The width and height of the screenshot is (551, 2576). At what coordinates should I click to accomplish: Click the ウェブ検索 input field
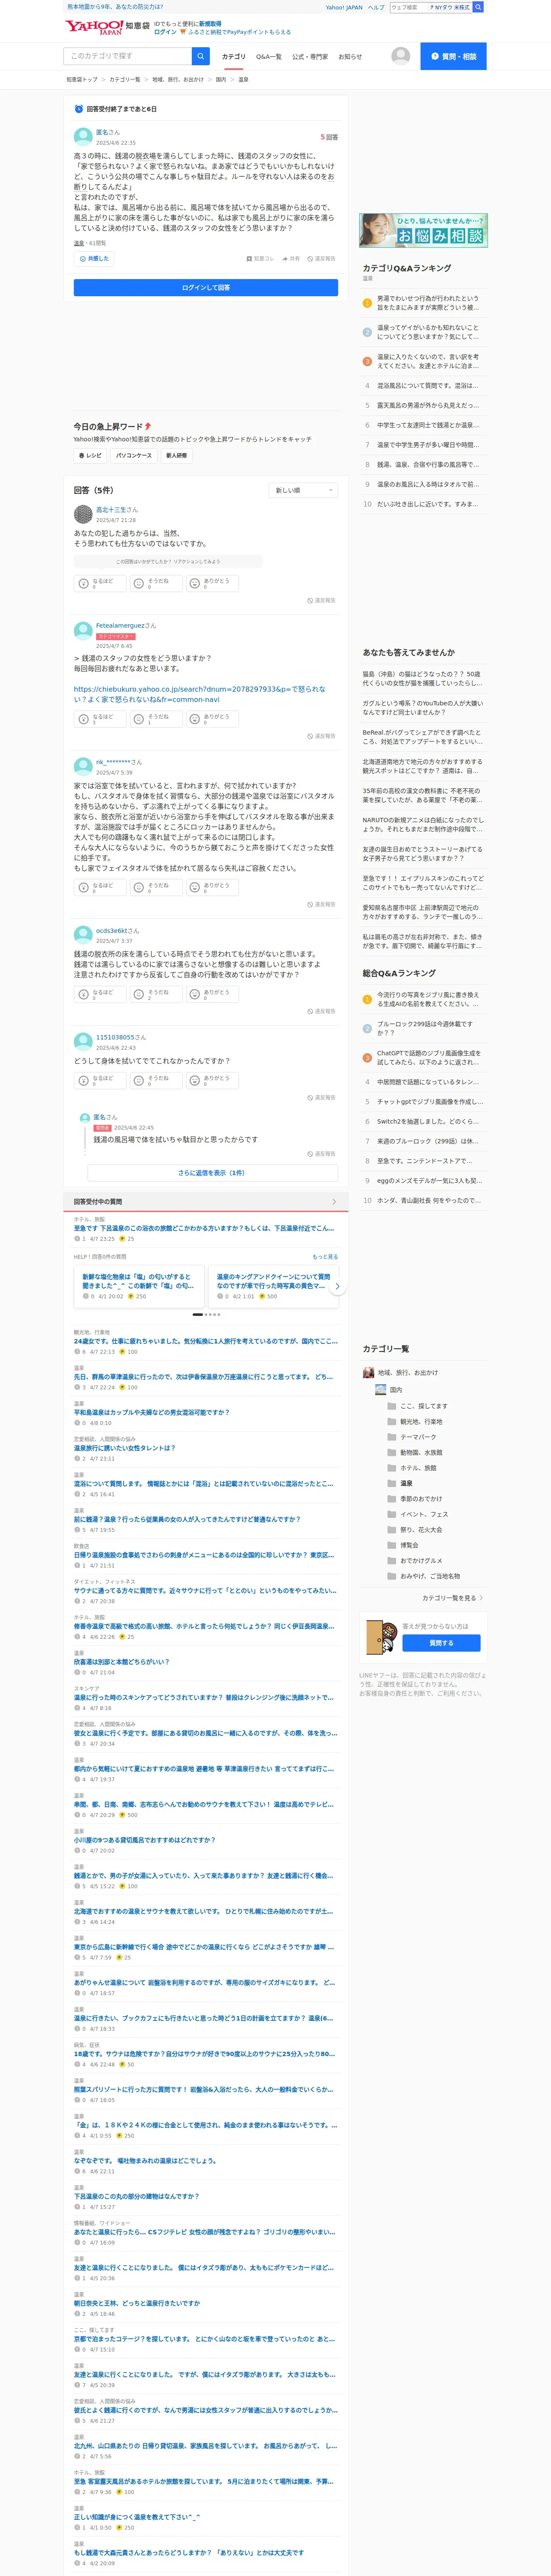click(x=408, y=7)
